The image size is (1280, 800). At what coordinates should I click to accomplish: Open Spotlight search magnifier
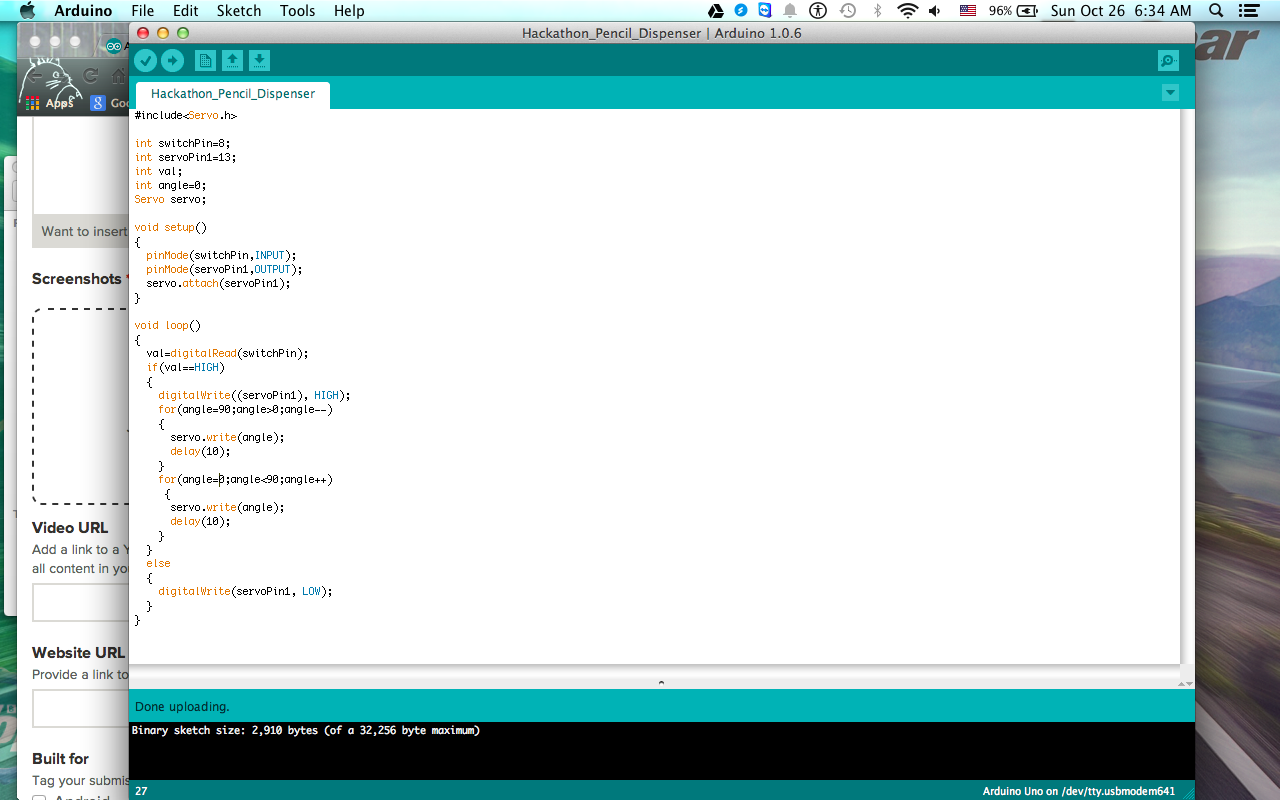coord(1217,11)
